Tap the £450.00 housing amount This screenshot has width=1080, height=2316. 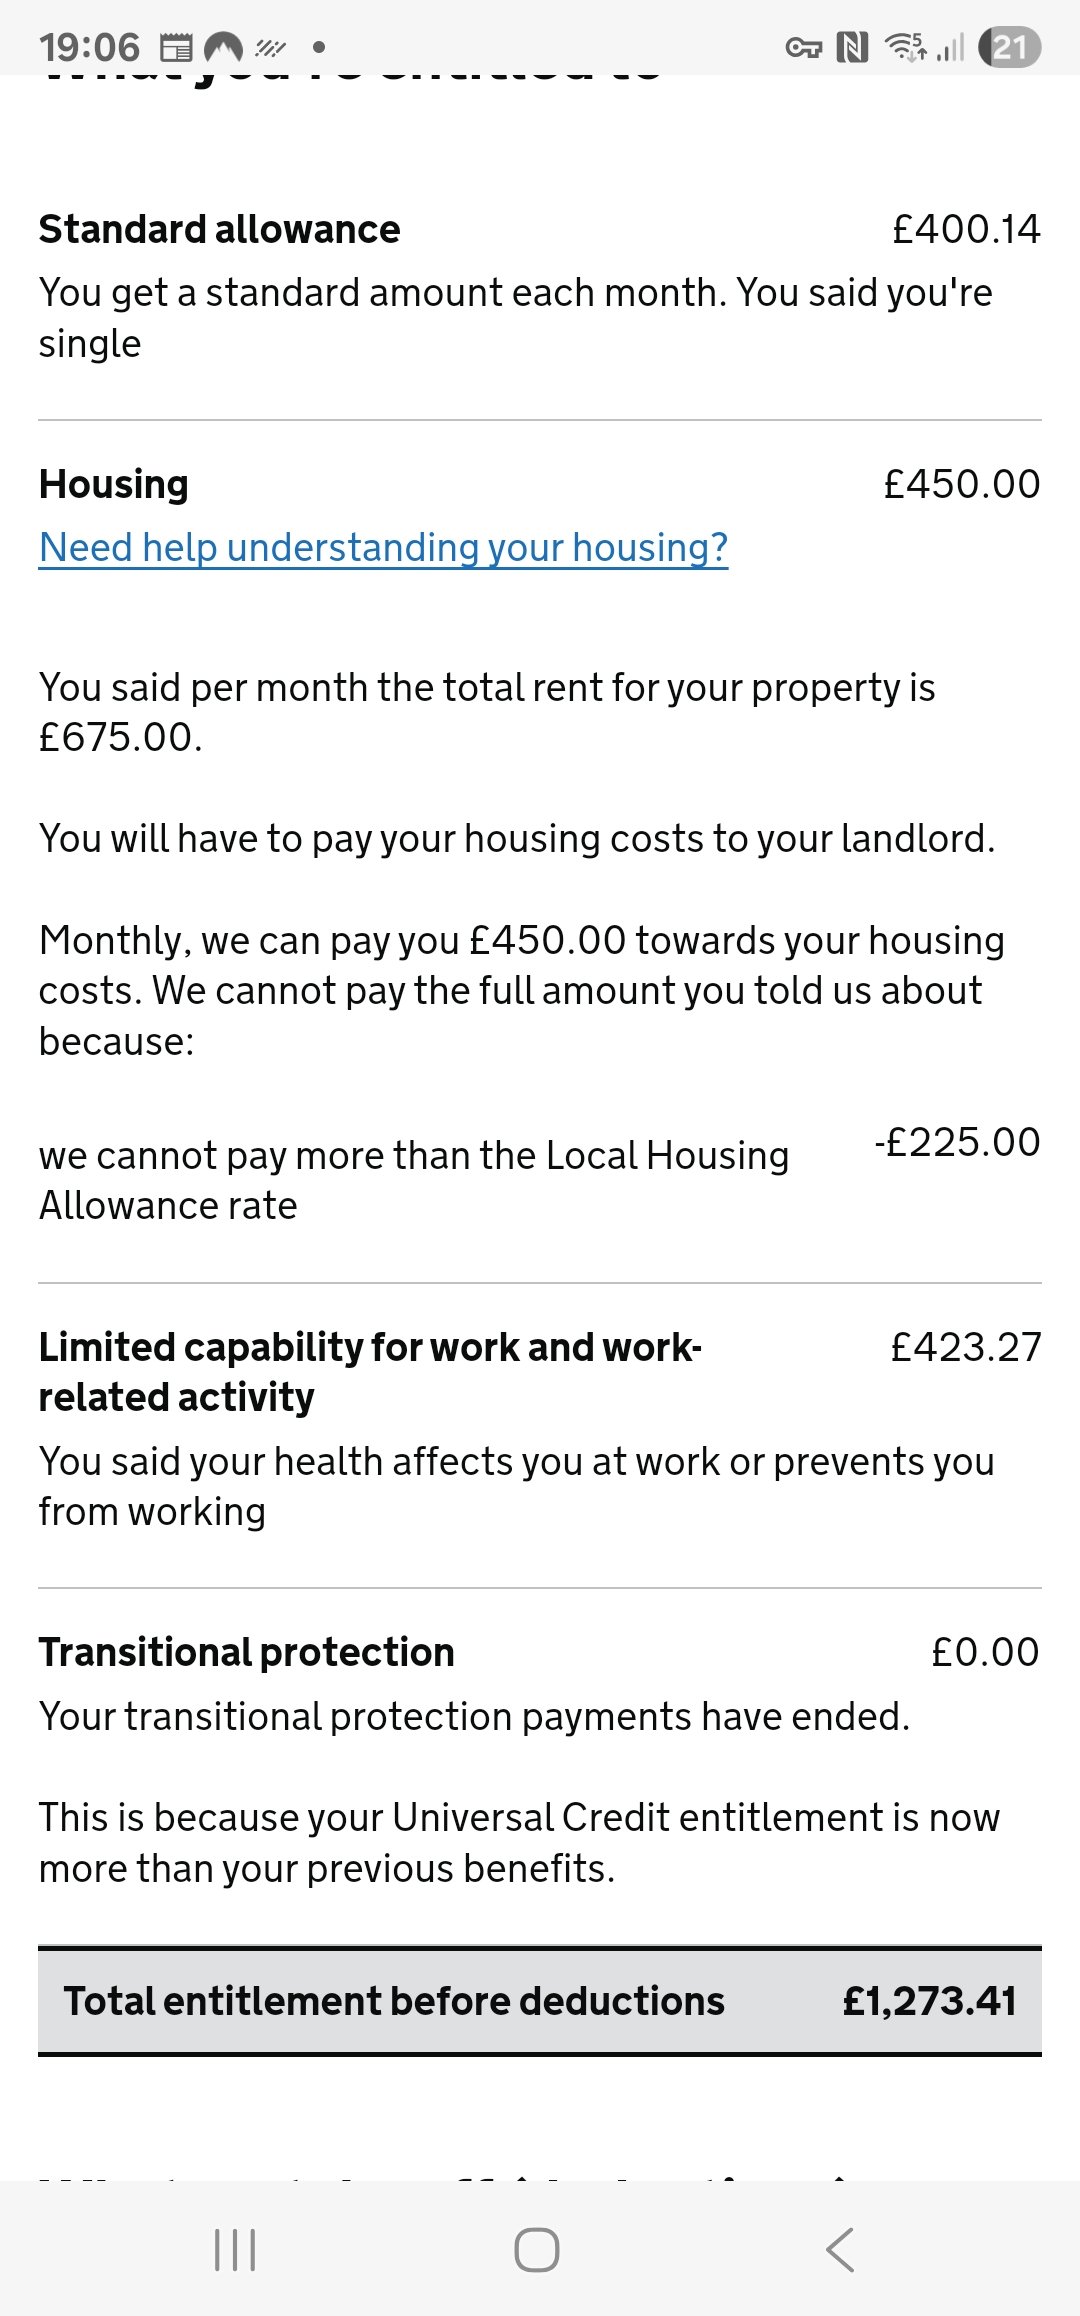coord(961,485)
